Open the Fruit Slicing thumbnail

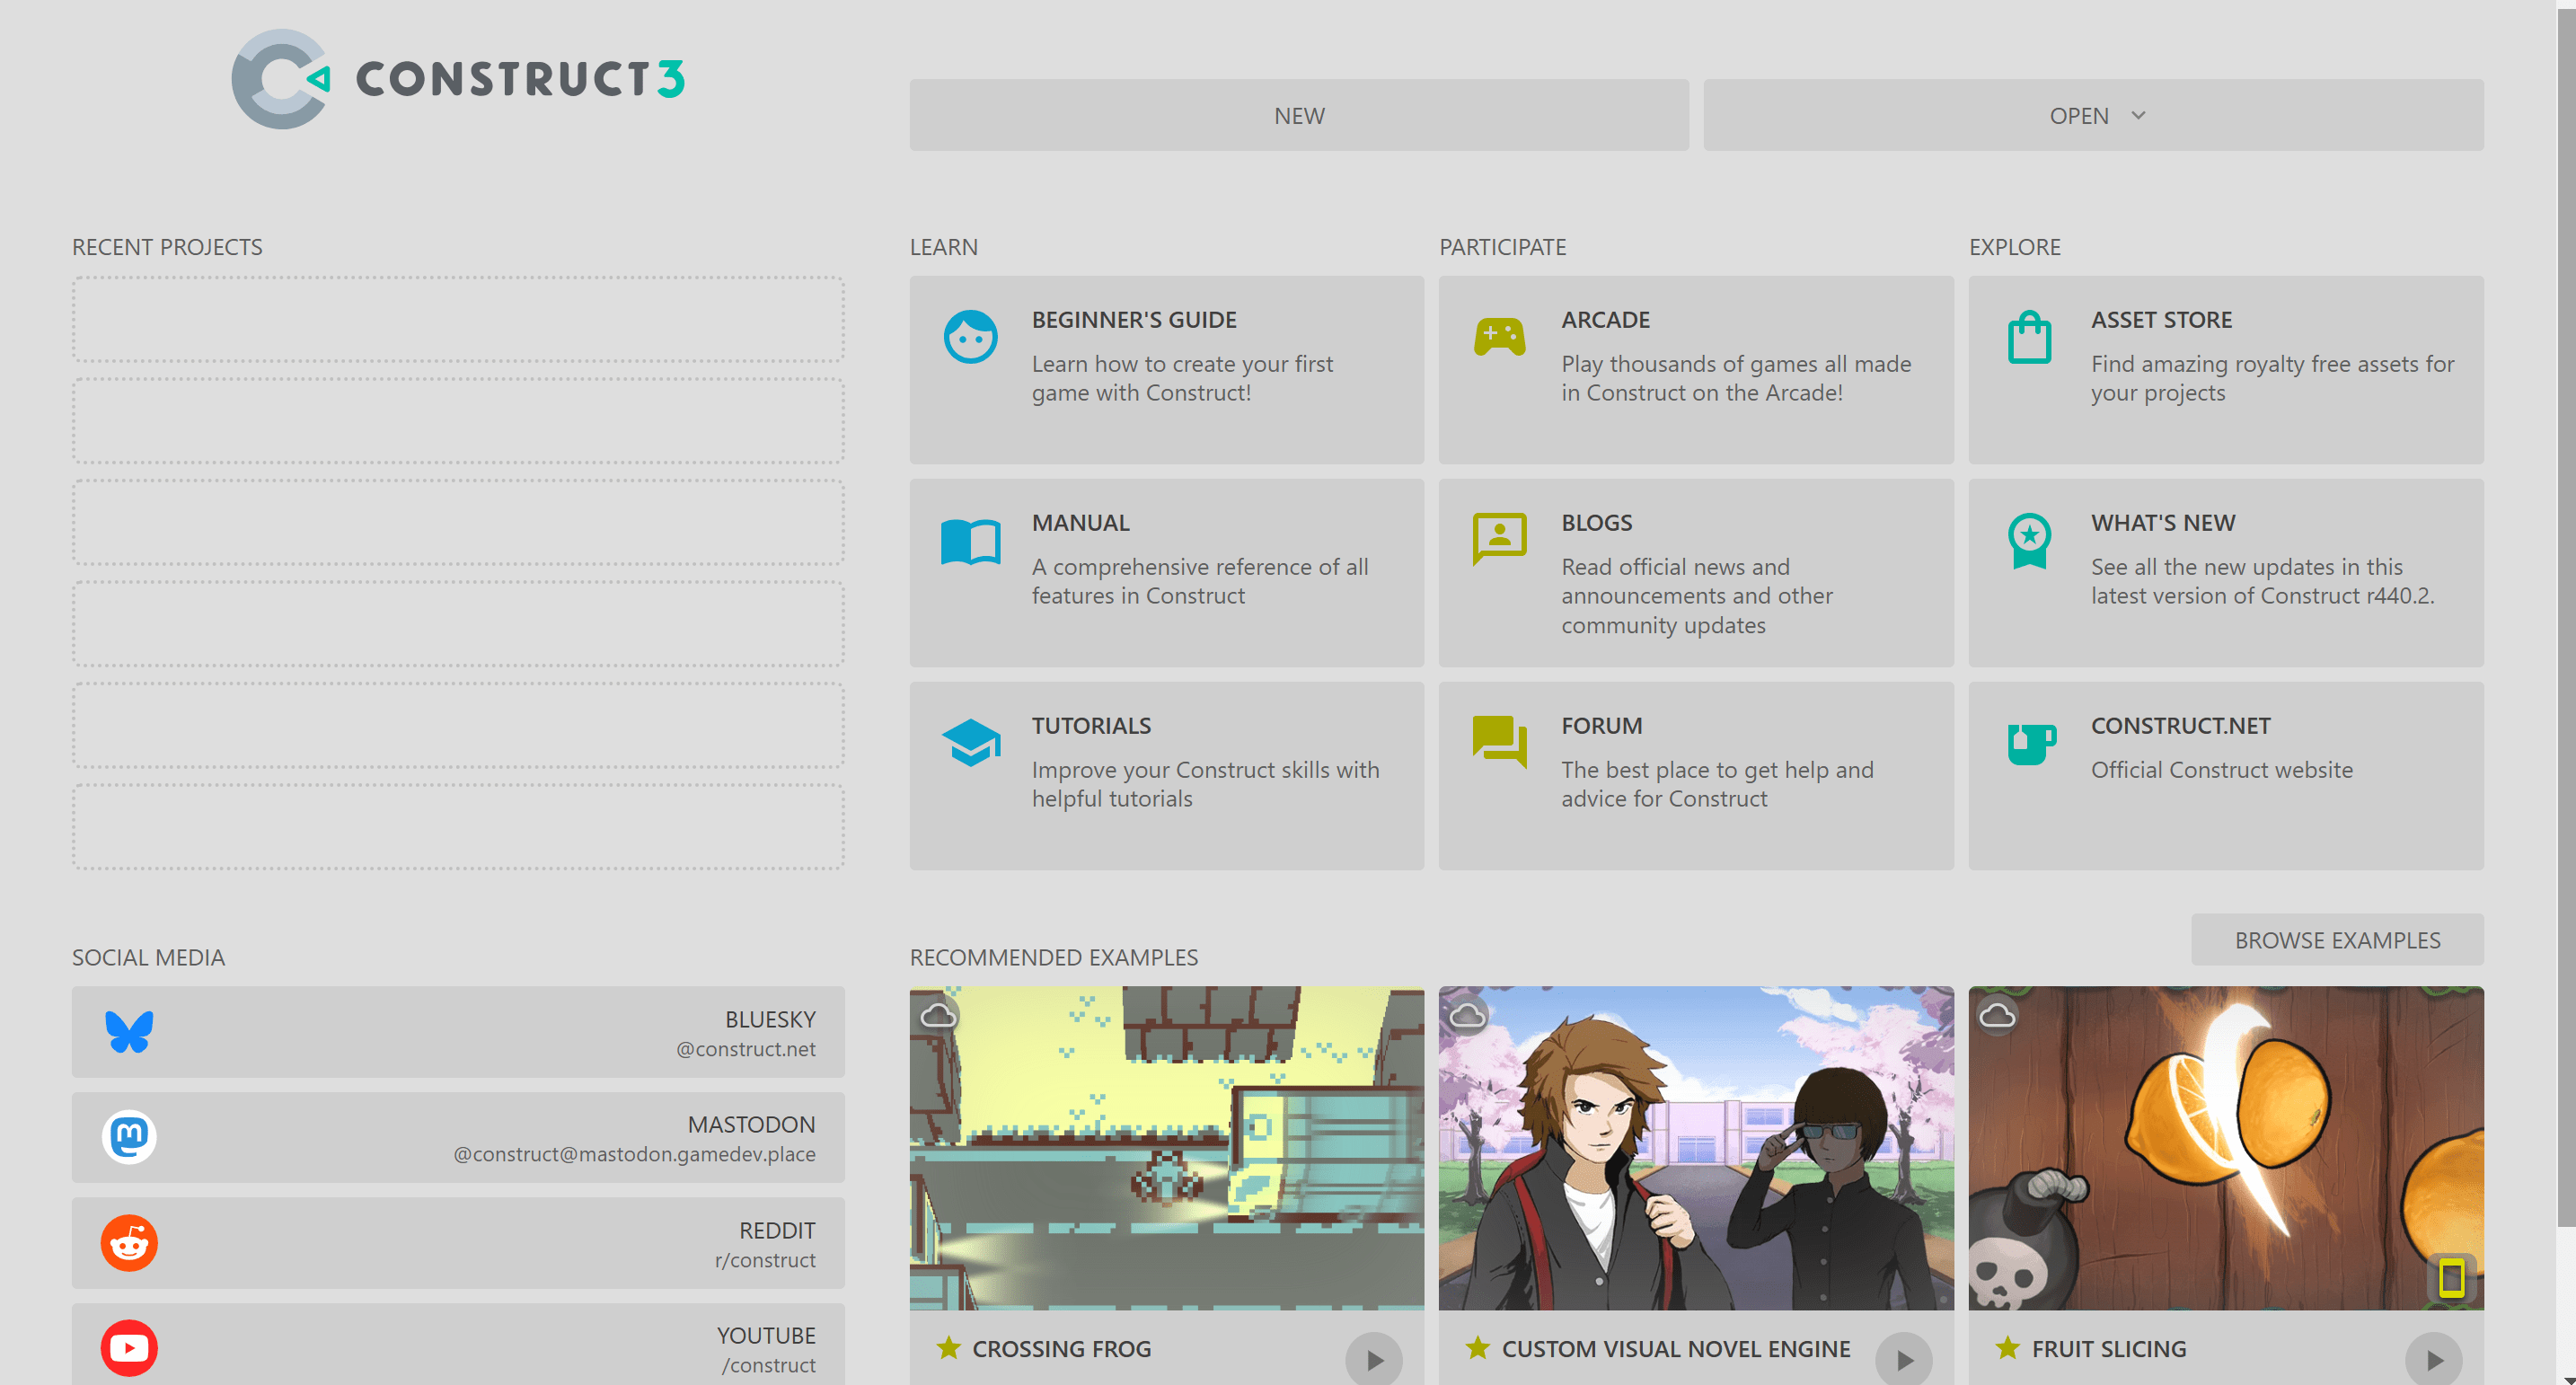click(2225, 1148)
